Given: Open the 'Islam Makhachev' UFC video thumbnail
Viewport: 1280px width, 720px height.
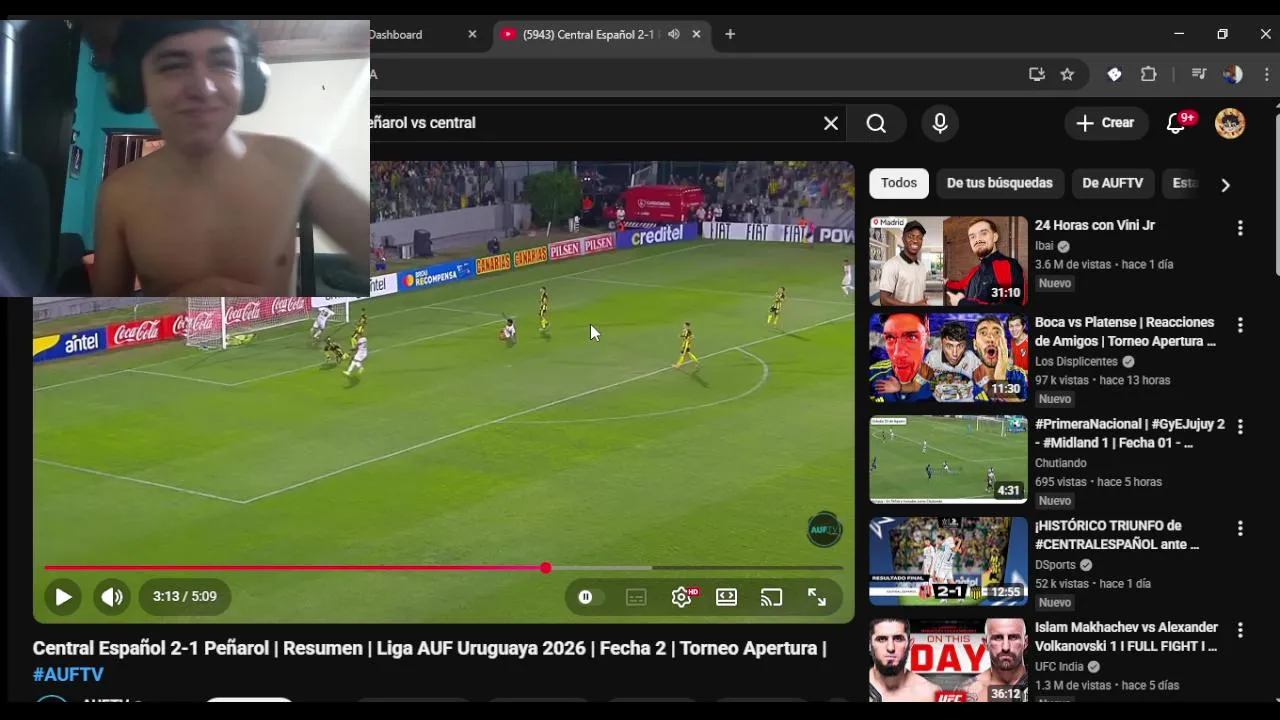Looking at the screenshot, I should click(x=948, y=661).
